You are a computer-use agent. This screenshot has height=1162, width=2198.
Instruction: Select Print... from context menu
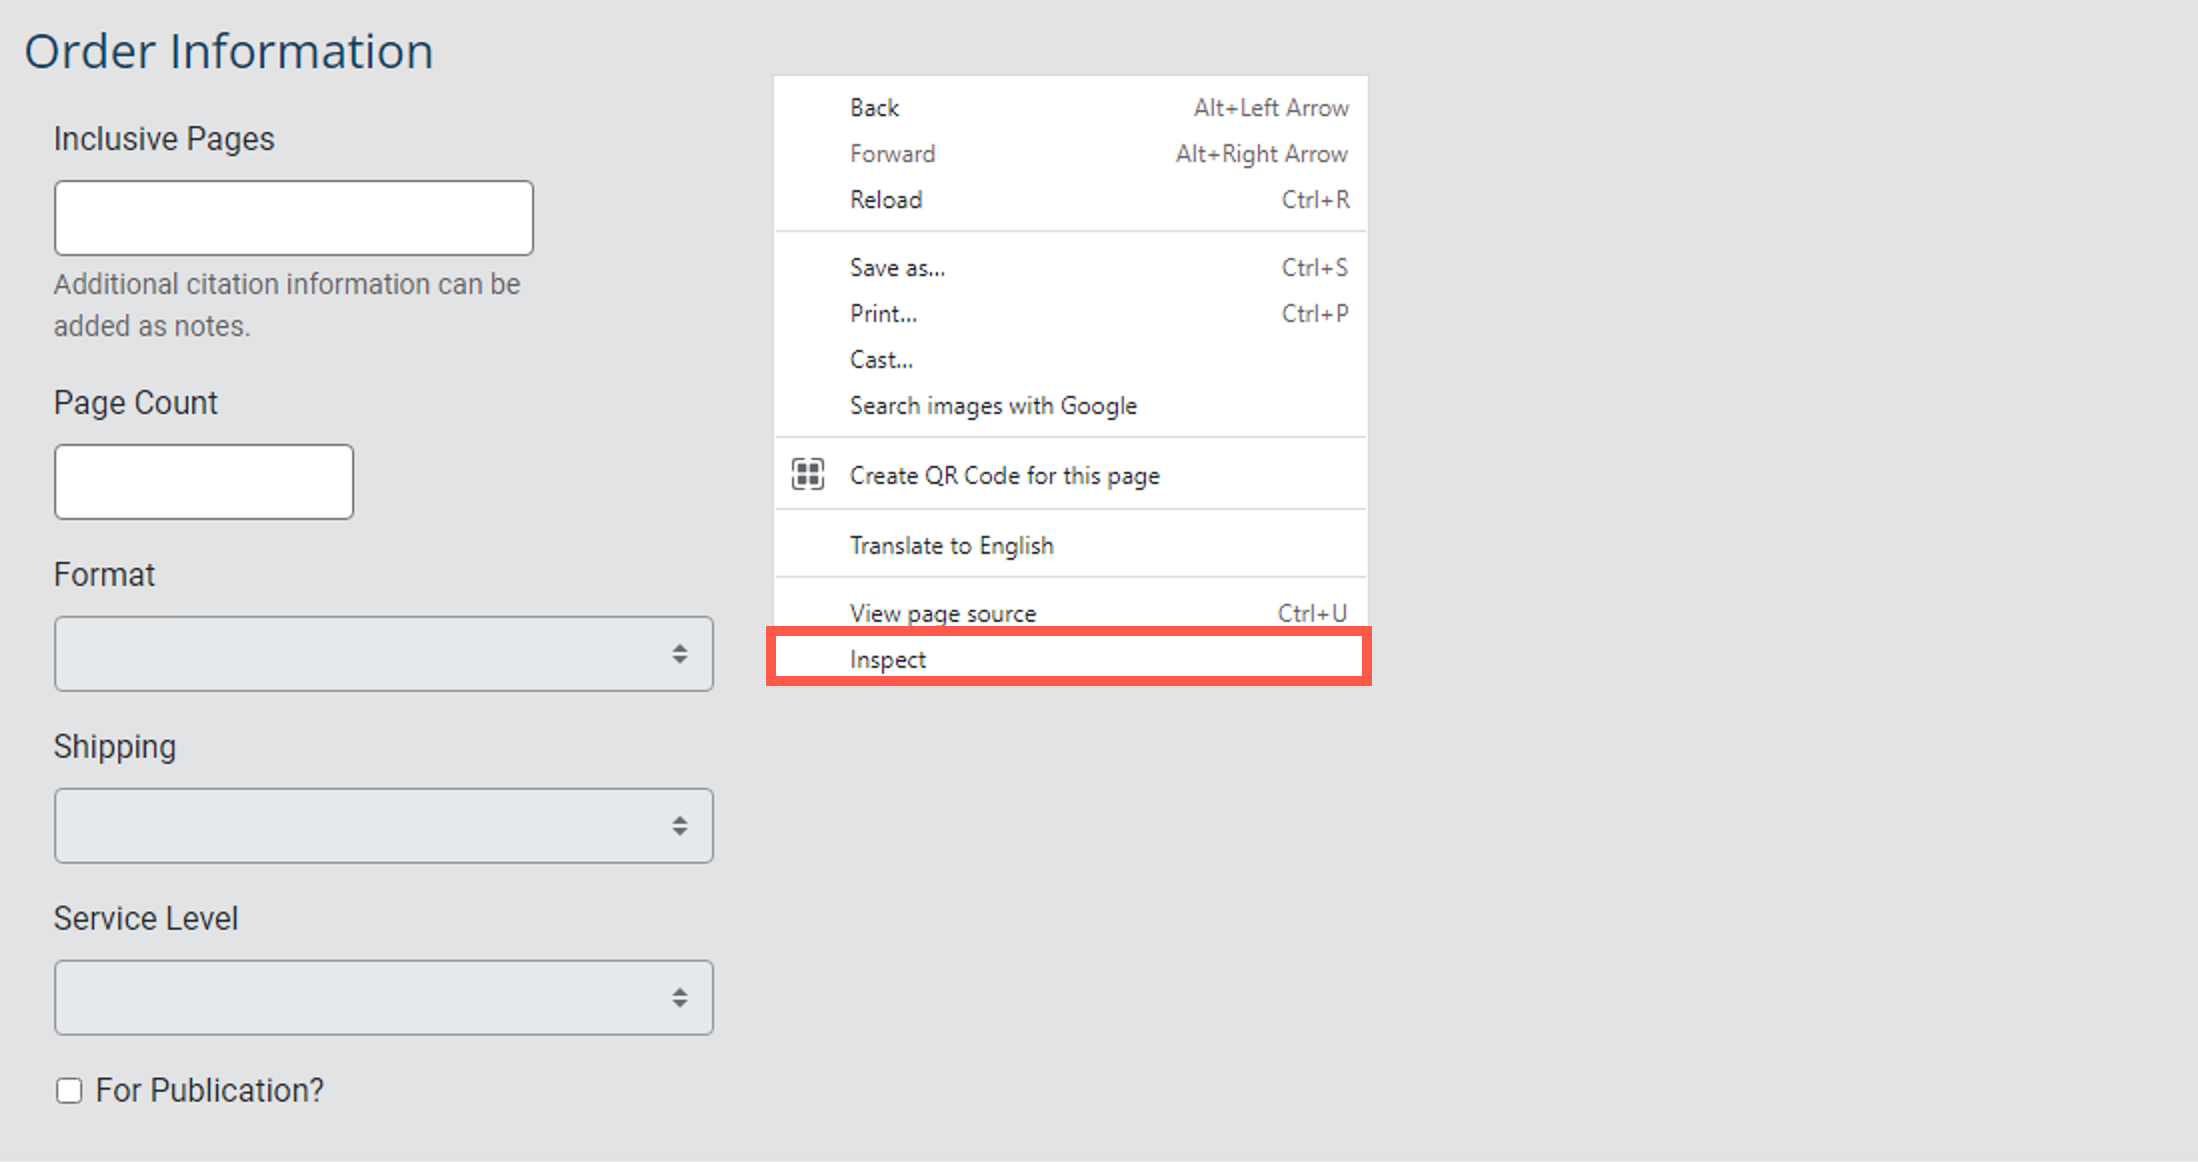tap(883, 313)
